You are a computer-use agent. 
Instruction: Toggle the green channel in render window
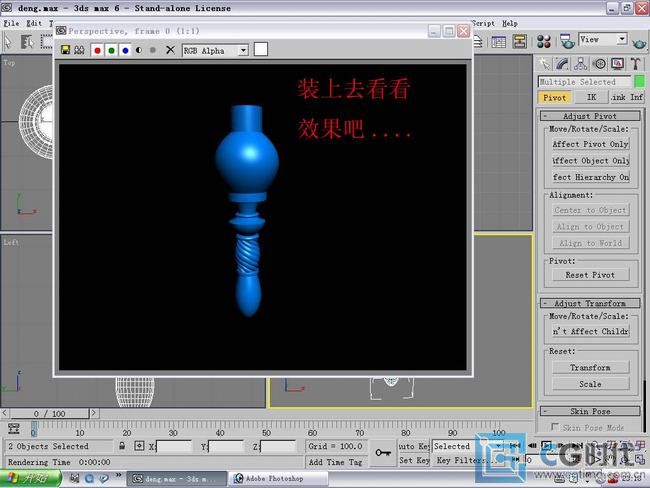pyautogui.click(x=111, y=50)
